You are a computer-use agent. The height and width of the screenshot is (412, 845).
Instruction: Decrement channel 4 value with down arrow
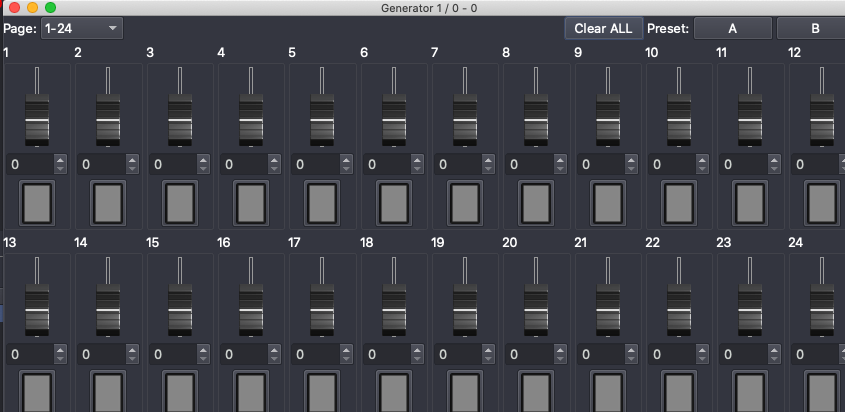pyautogui.click(x=275, y=169)
